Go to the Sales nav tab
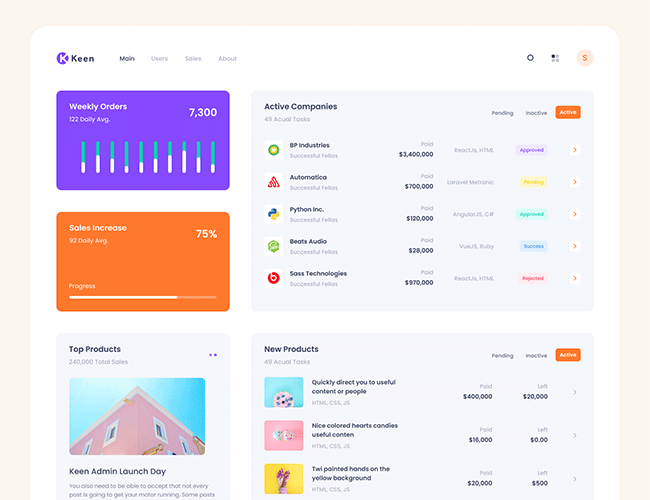The height and width of the screenshot is (500, 650). pos(193,59)
